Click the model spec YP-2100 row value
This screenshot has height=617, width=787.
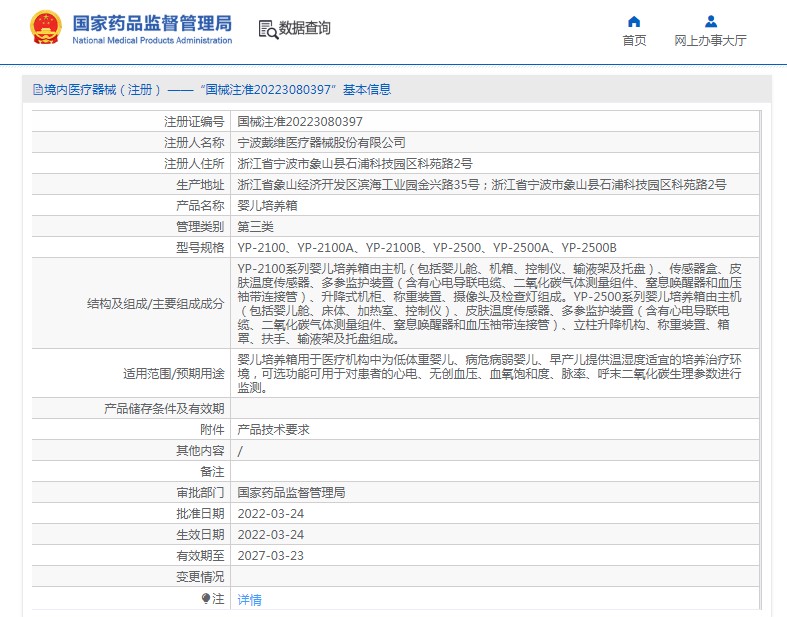[x=426, y=247]
